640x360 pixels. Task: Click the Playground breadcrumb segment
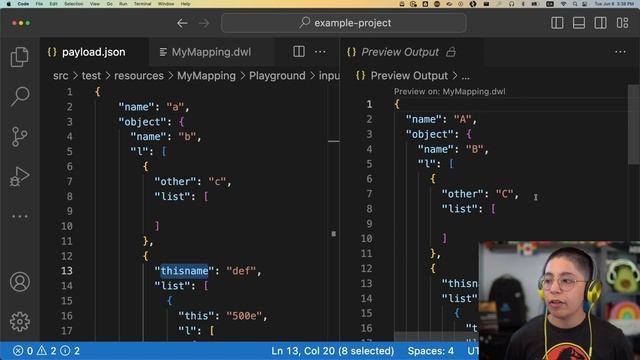pyautogui.click(x=277, y=76)
